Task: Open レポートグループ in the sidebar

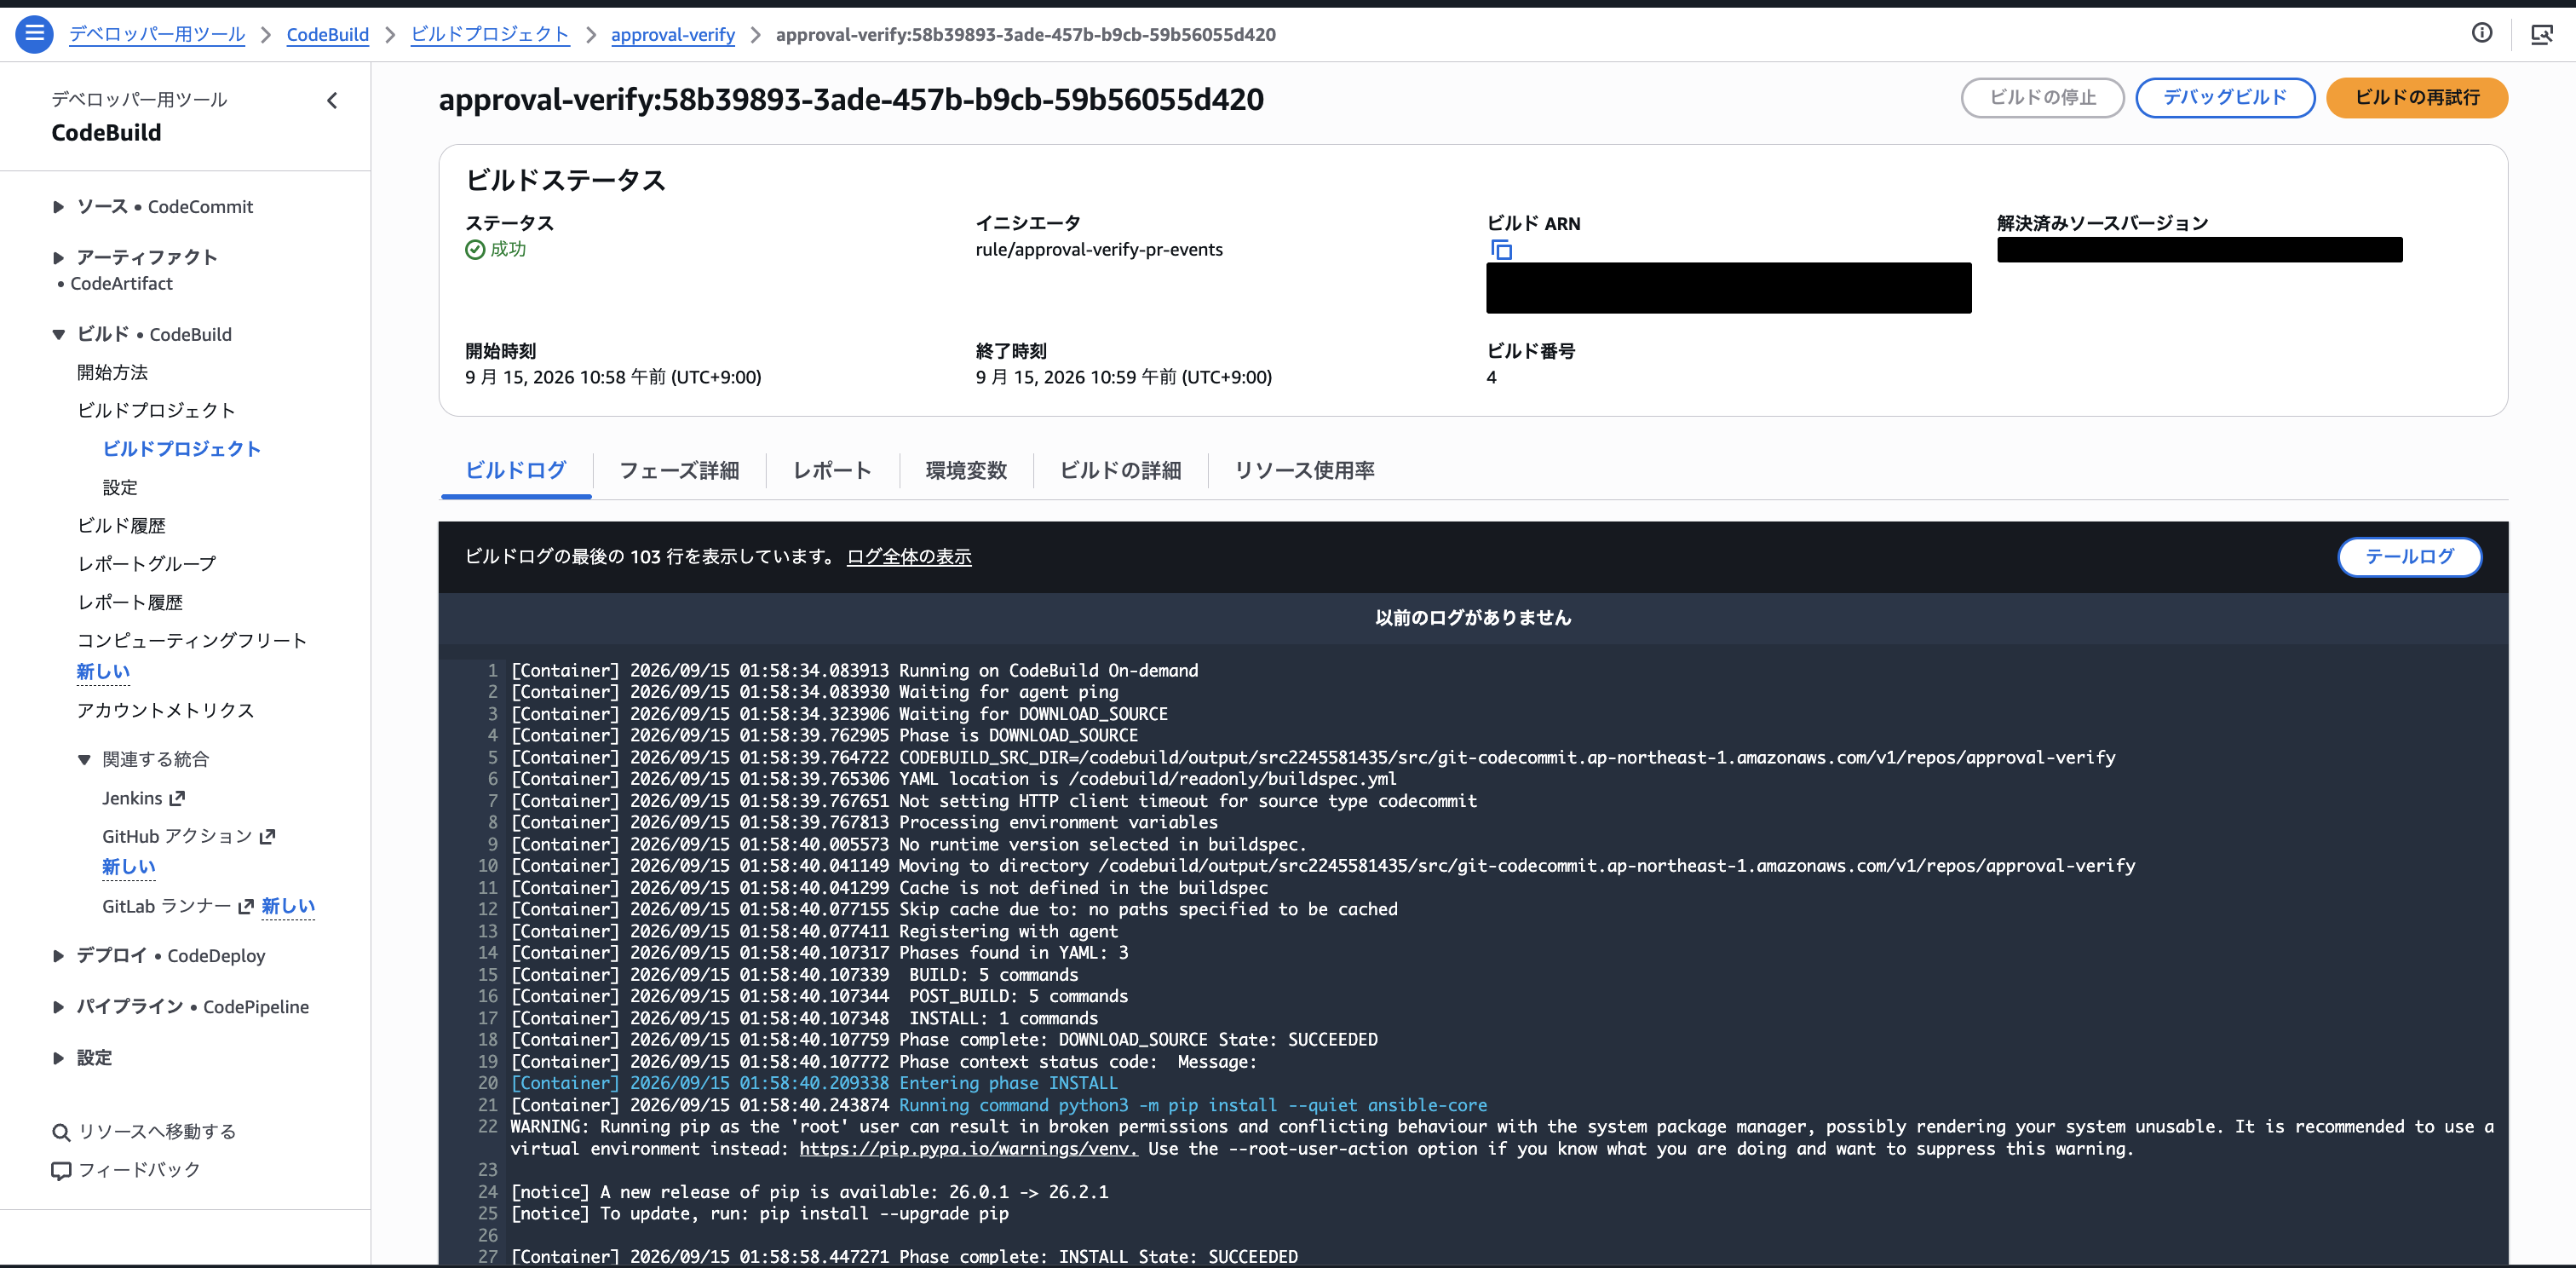Action: [146, 564]
